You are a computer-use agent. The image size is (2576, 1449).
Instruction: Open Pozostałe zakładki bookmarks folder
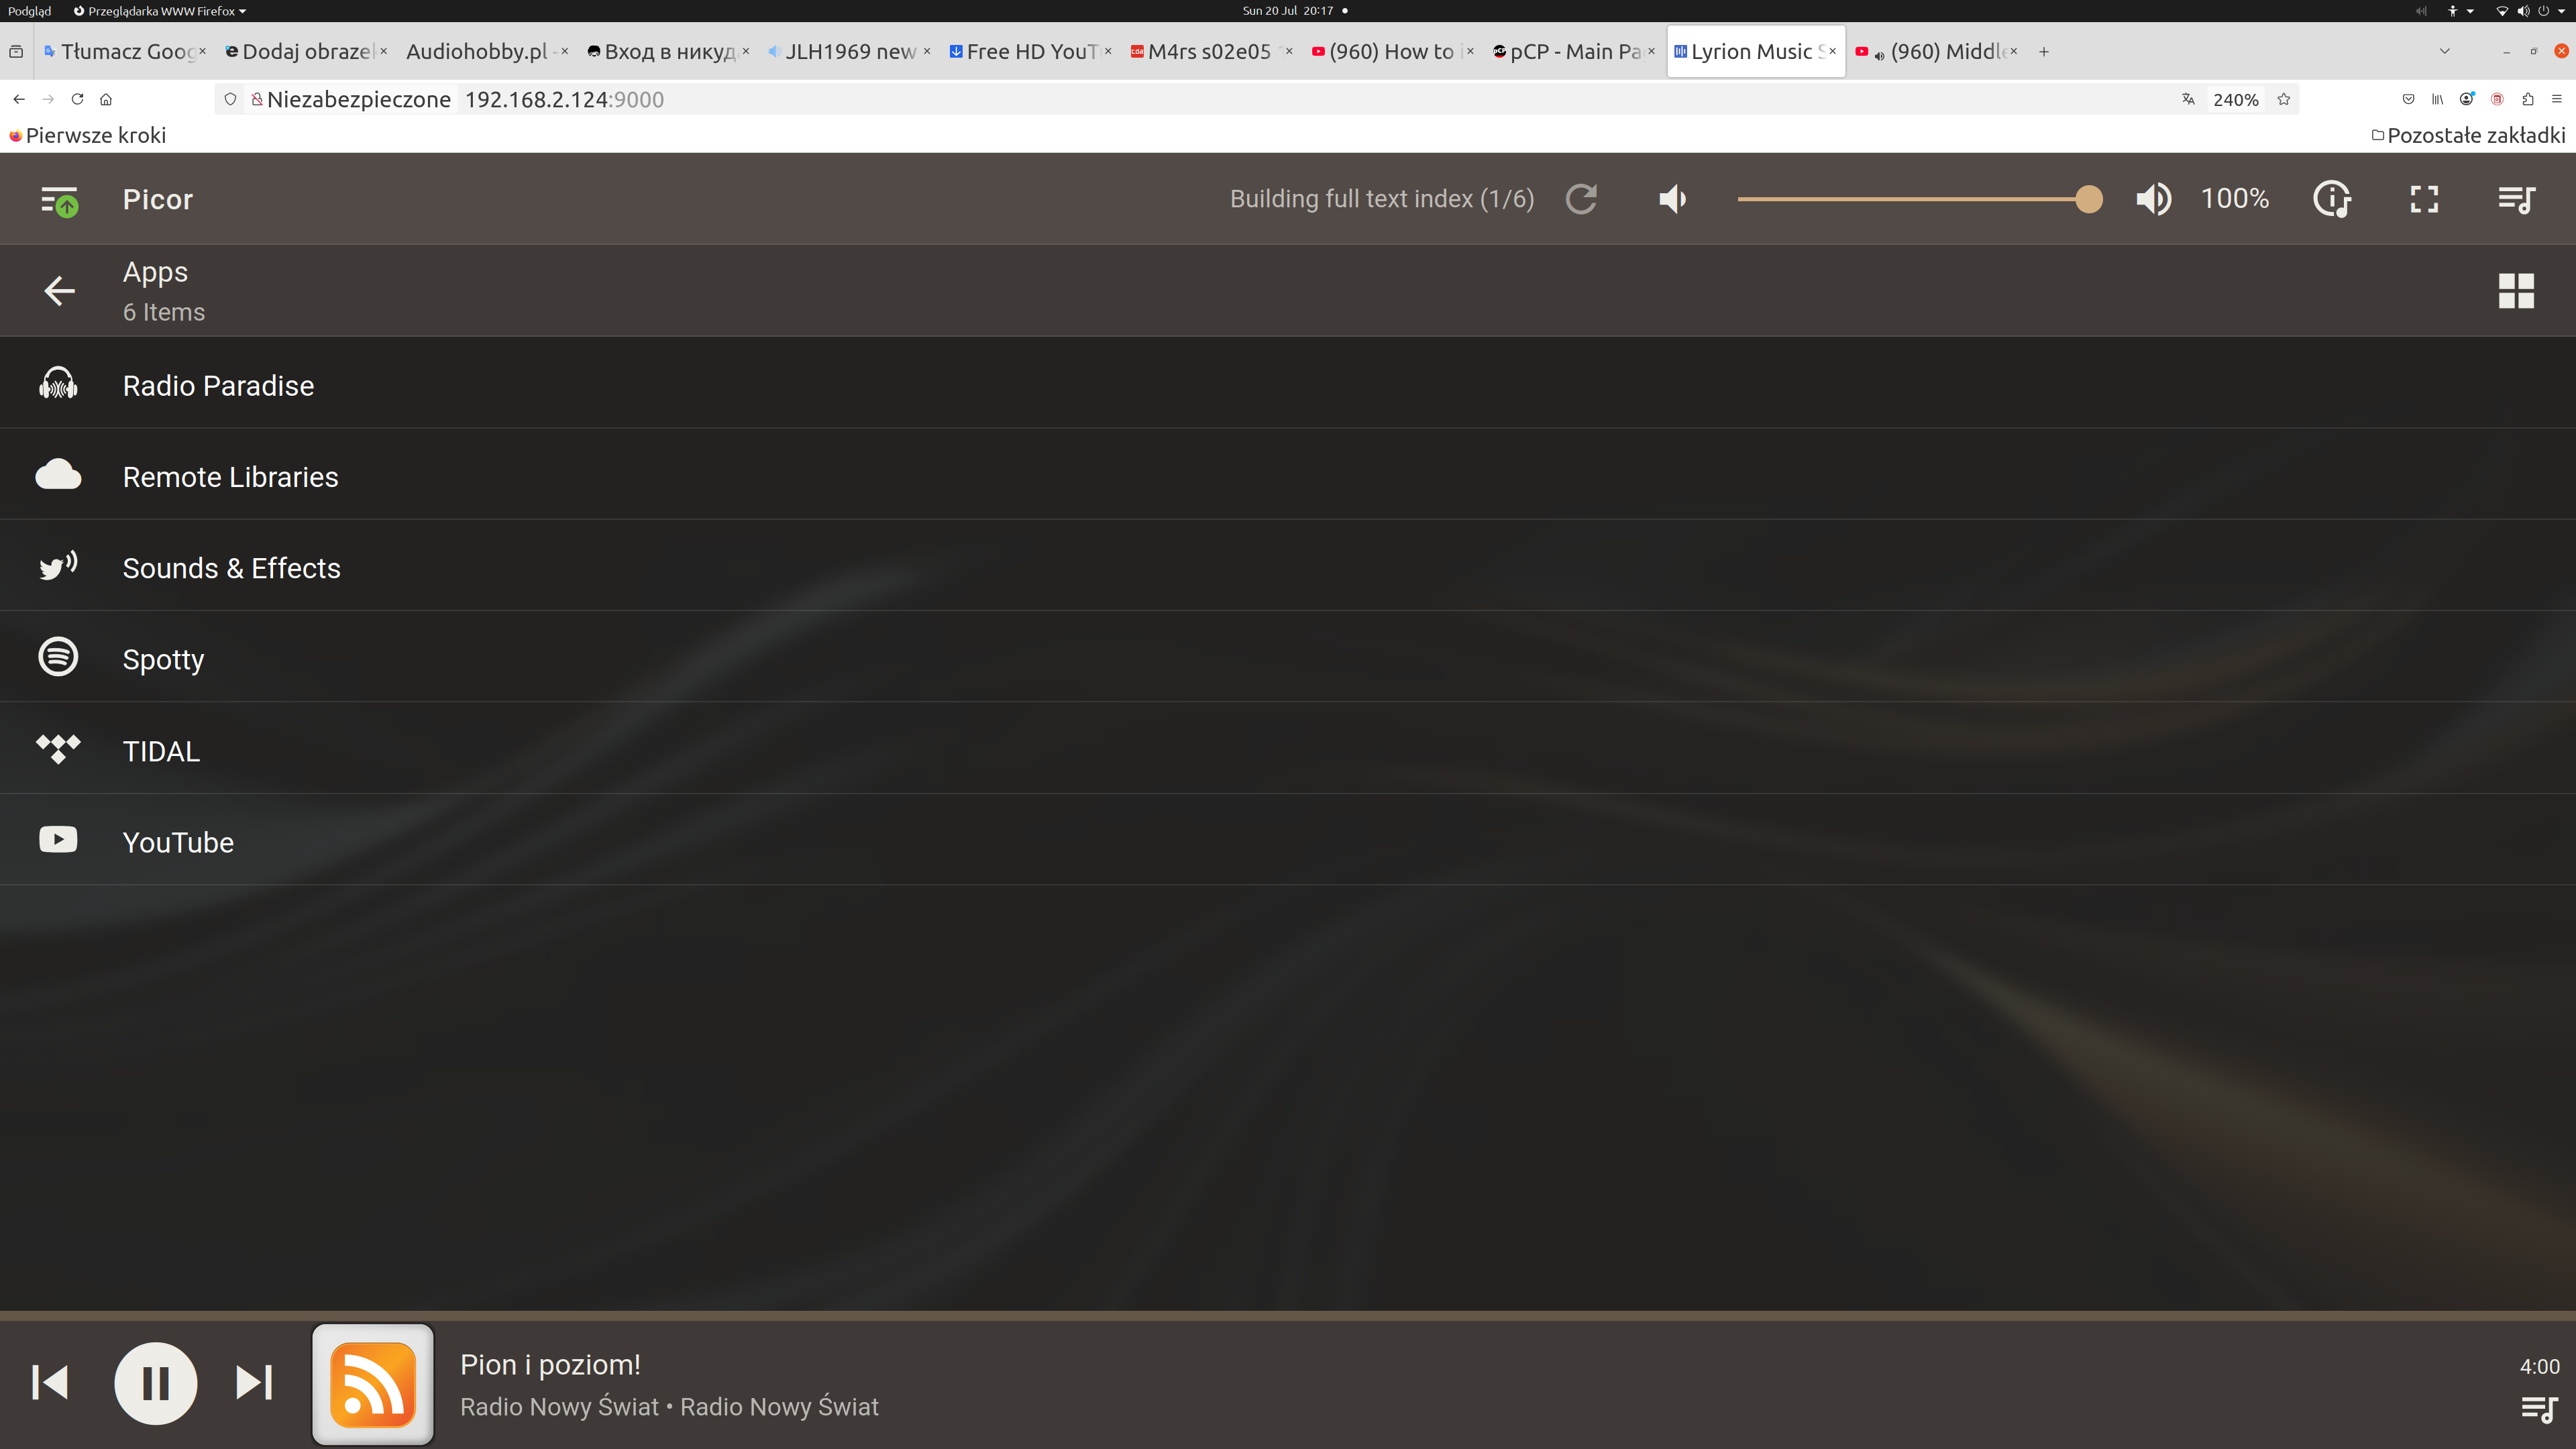click(2468, 135)
